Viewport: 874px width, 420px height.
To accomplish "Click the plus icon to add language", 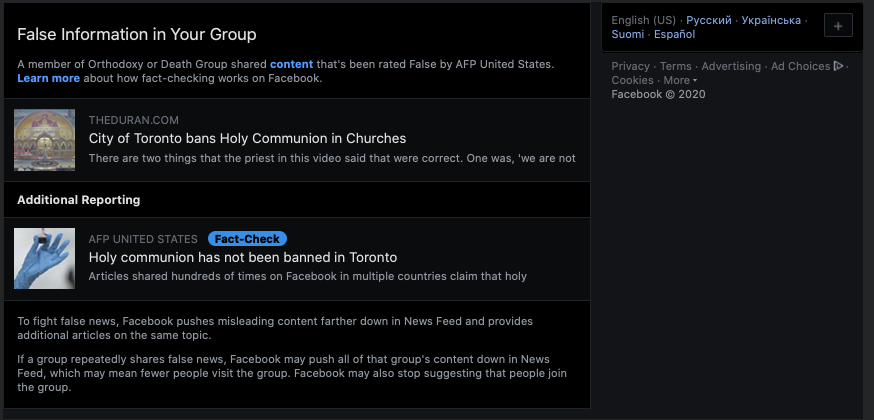I will 838,26.
